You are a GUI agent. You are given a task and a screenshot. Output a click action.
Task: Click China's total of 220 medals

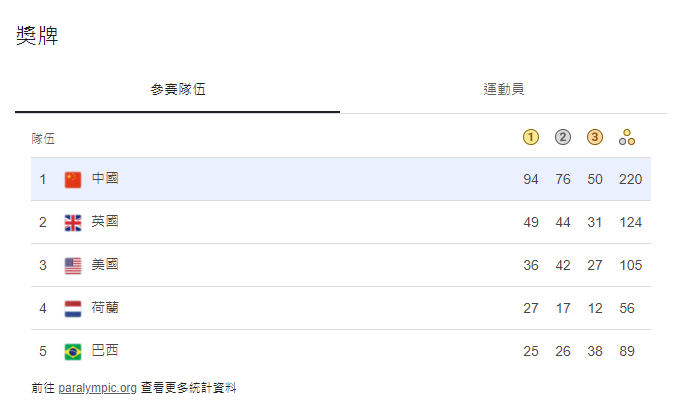(630, 180)
